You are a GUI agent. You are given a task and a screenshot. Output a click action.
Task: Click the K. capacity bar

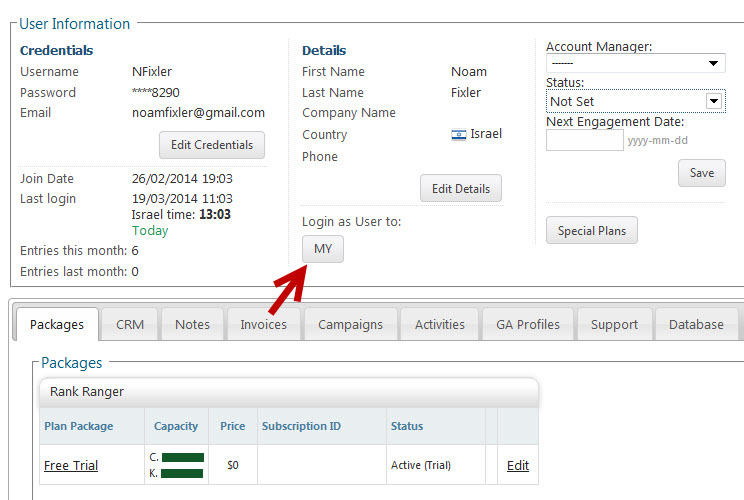[182, 473]
